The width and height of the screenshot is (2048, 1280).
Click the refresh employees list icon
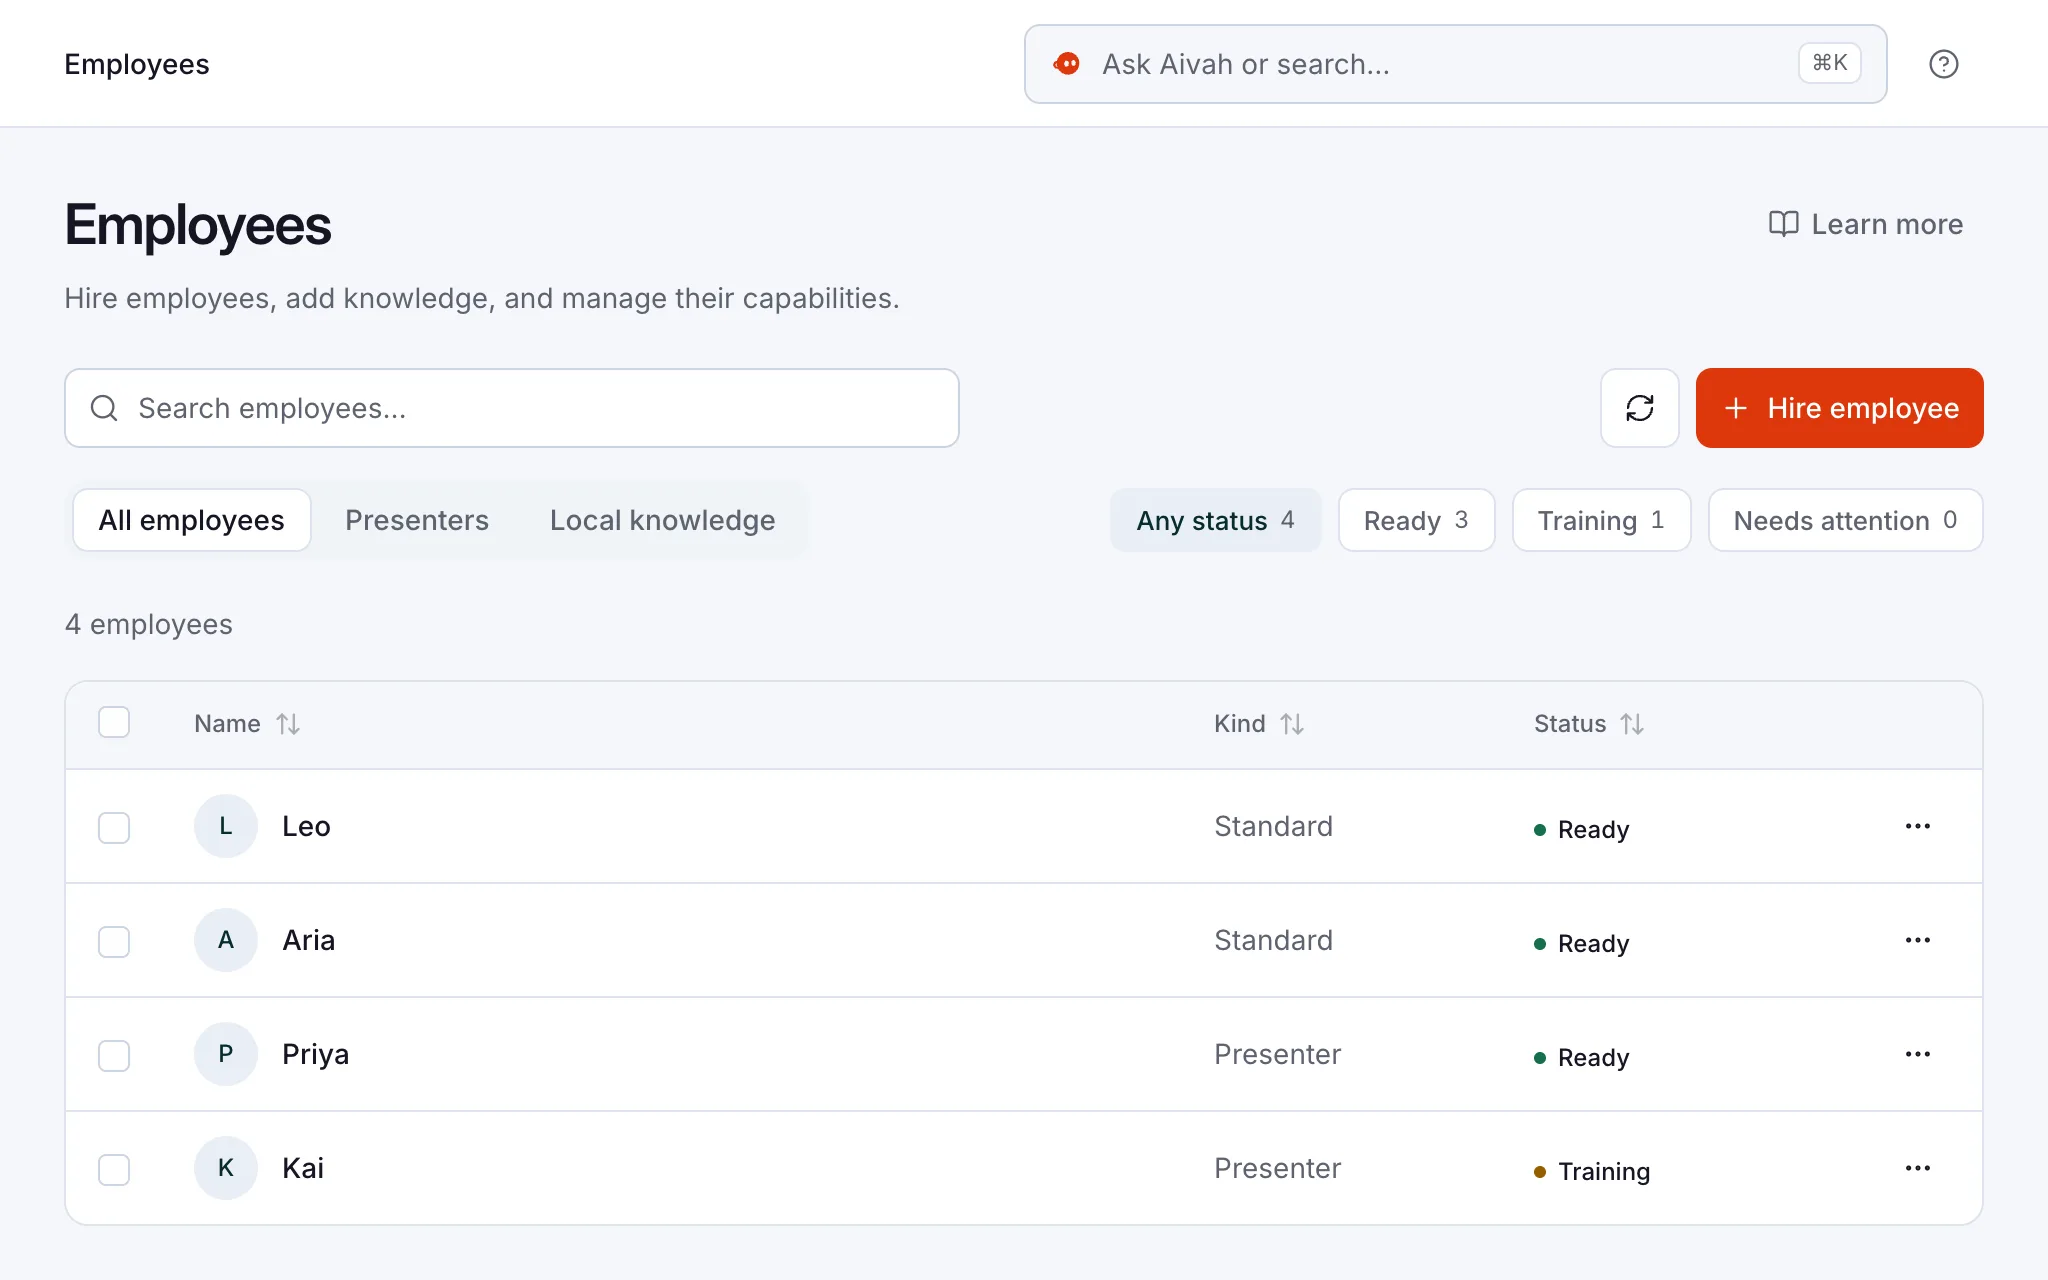click(1640, 408)
